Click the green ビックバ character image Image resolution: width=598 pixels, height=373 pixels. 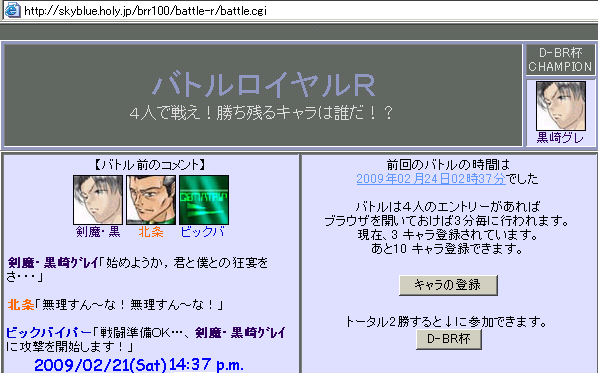click(204, 200)
